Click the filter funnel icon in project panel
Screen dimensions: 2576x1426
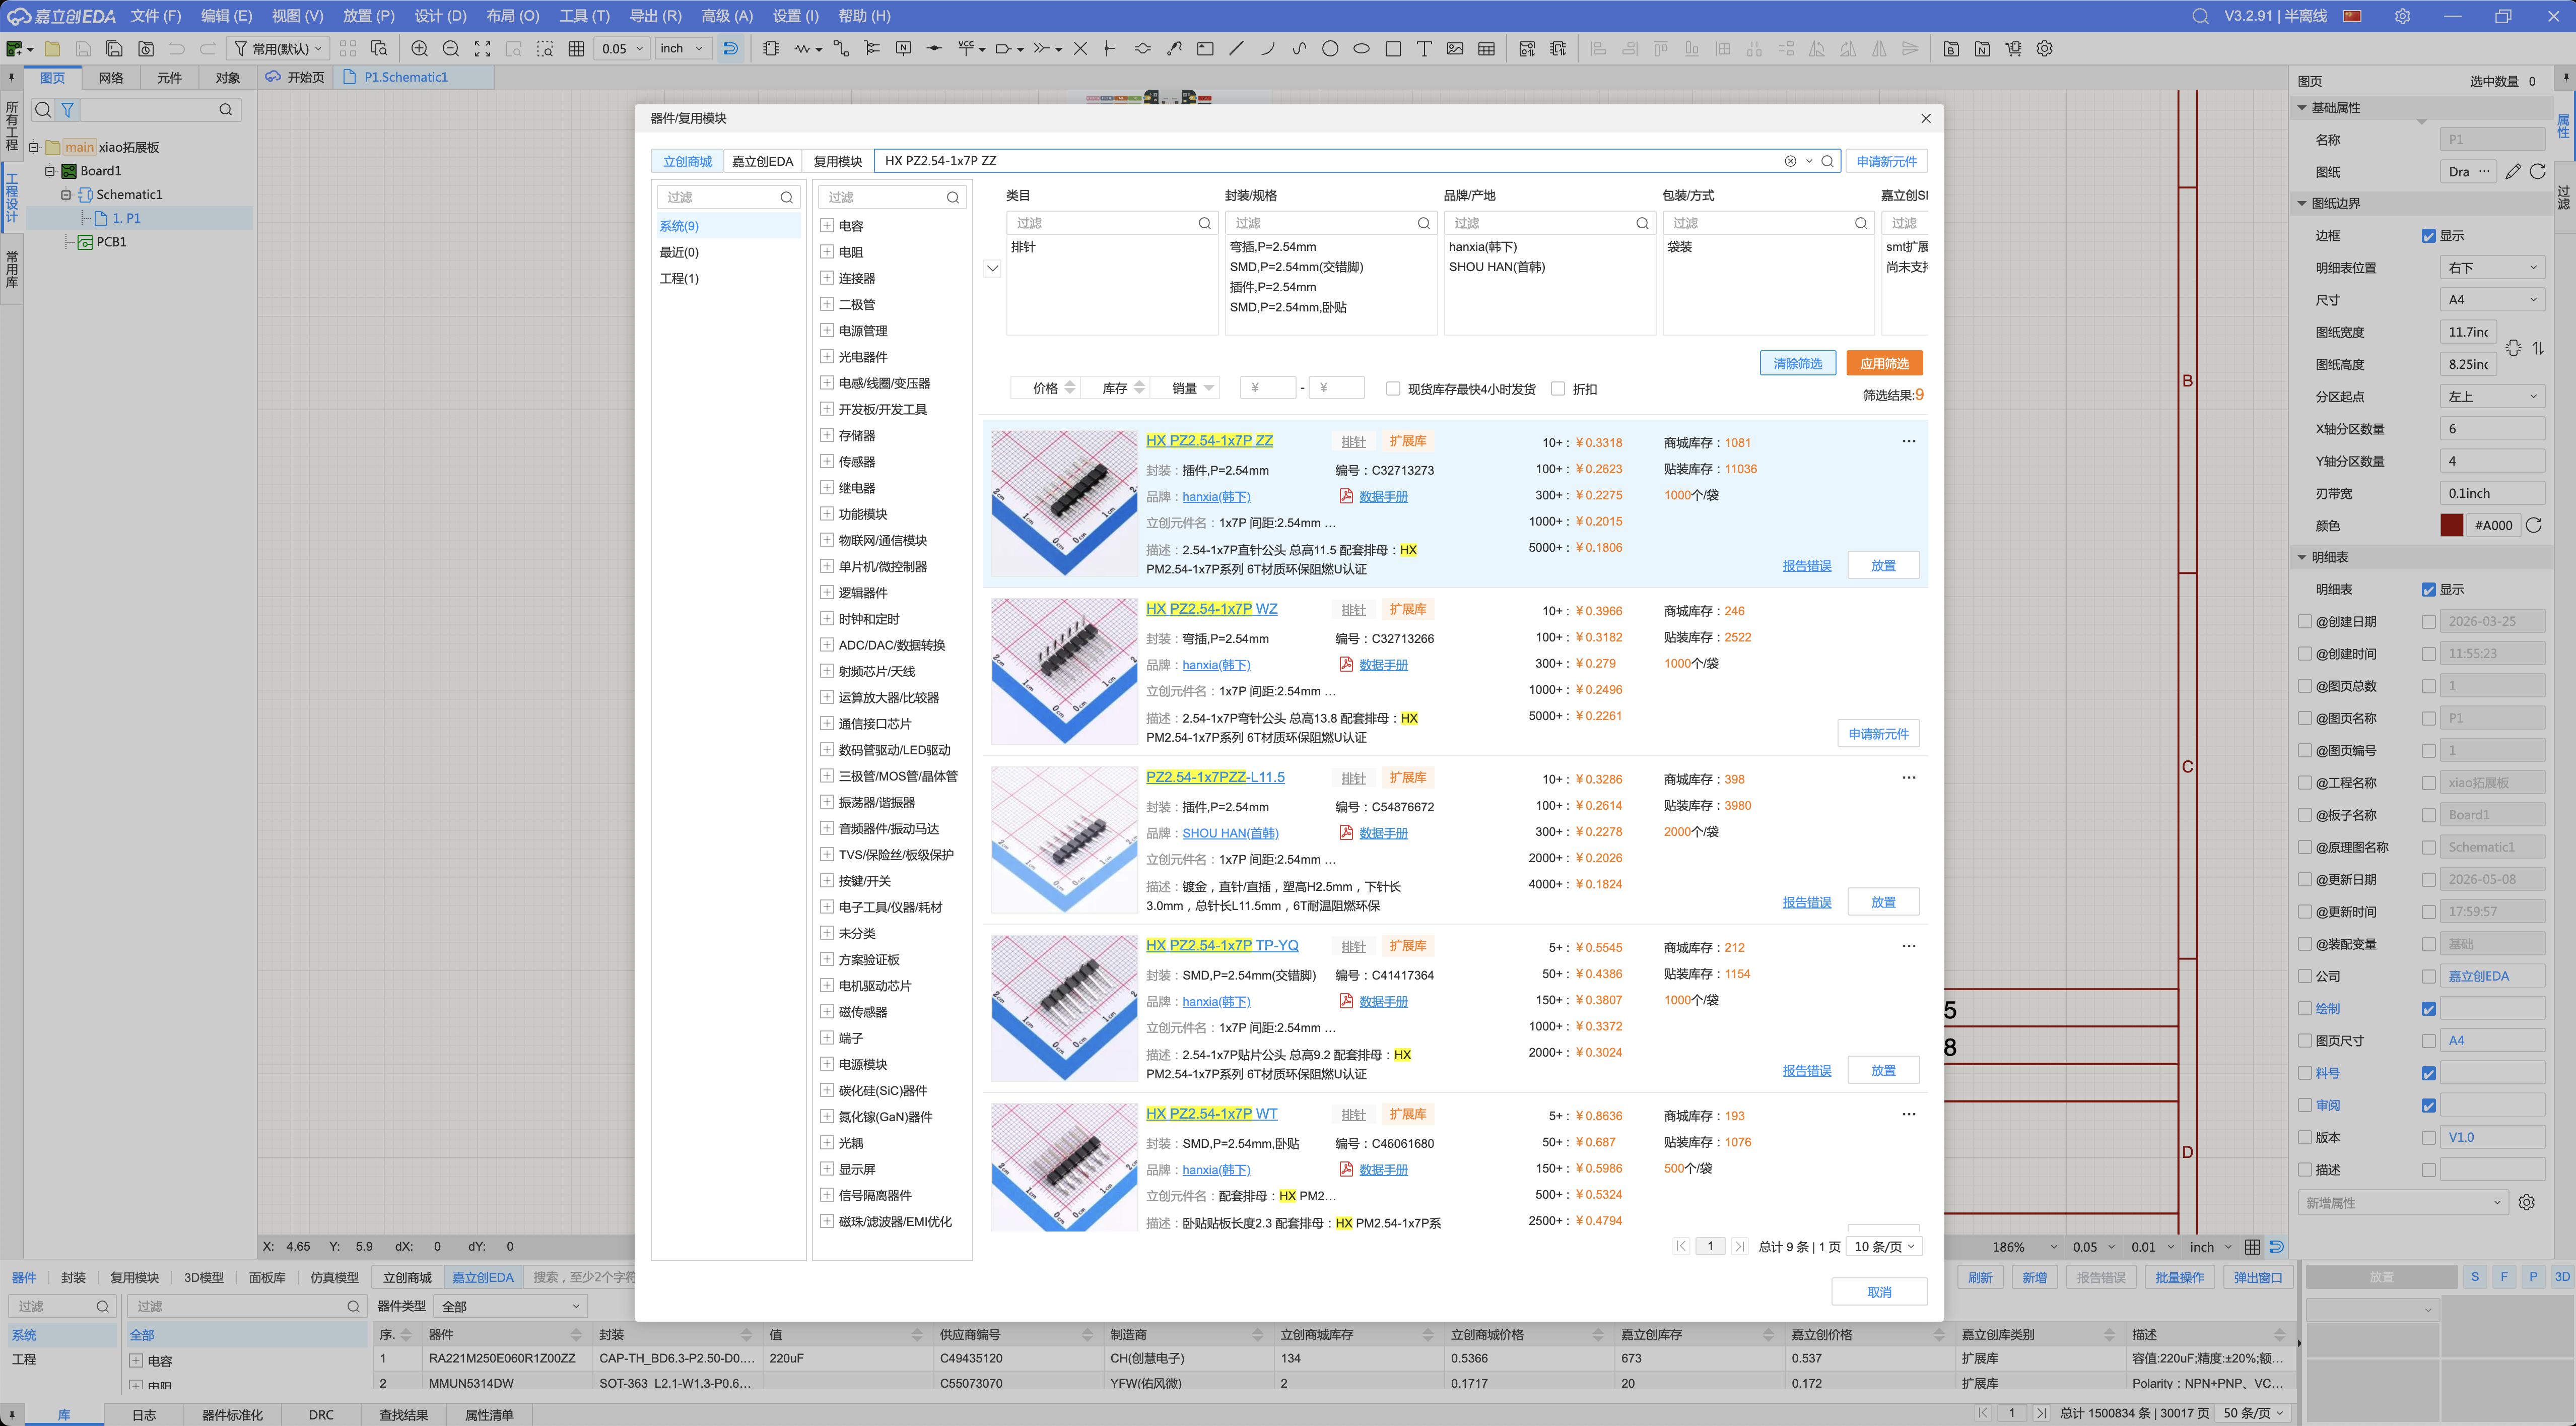tap(68, 110)
